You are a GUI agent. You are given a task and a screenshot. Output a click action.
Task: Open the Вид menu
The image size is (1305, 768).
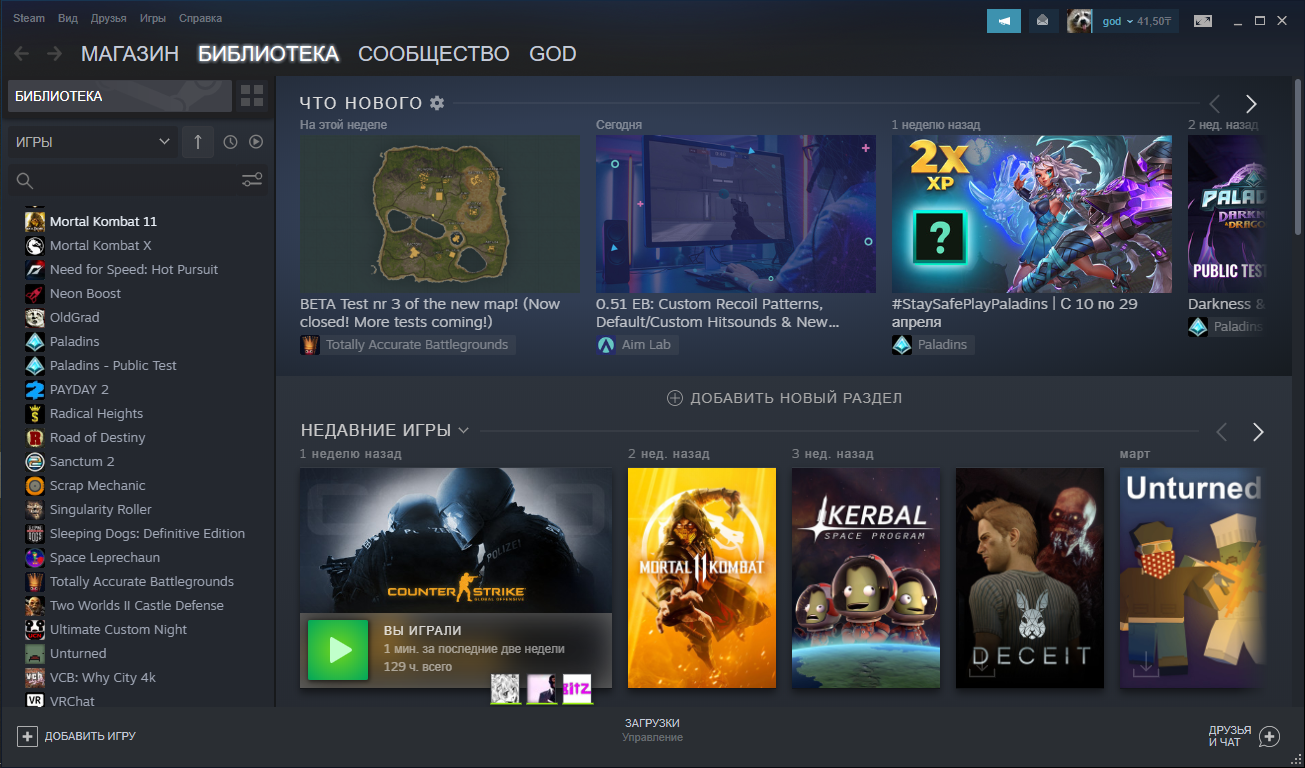[68, 18]
